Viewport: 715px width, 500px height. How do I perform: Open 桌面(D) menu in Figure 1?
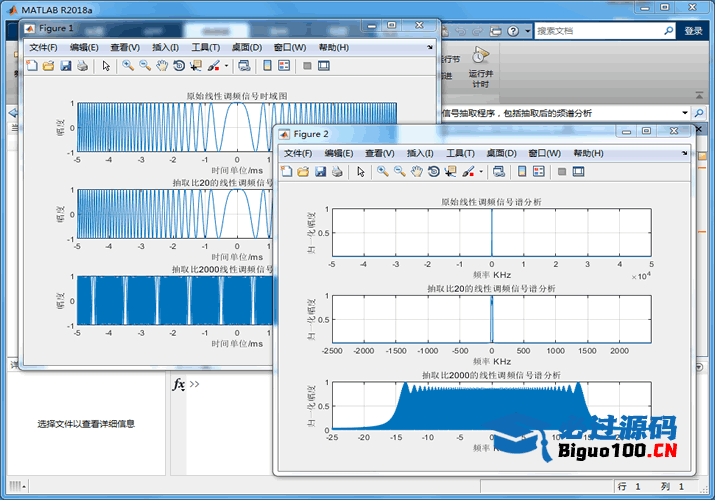pos(247,47)
